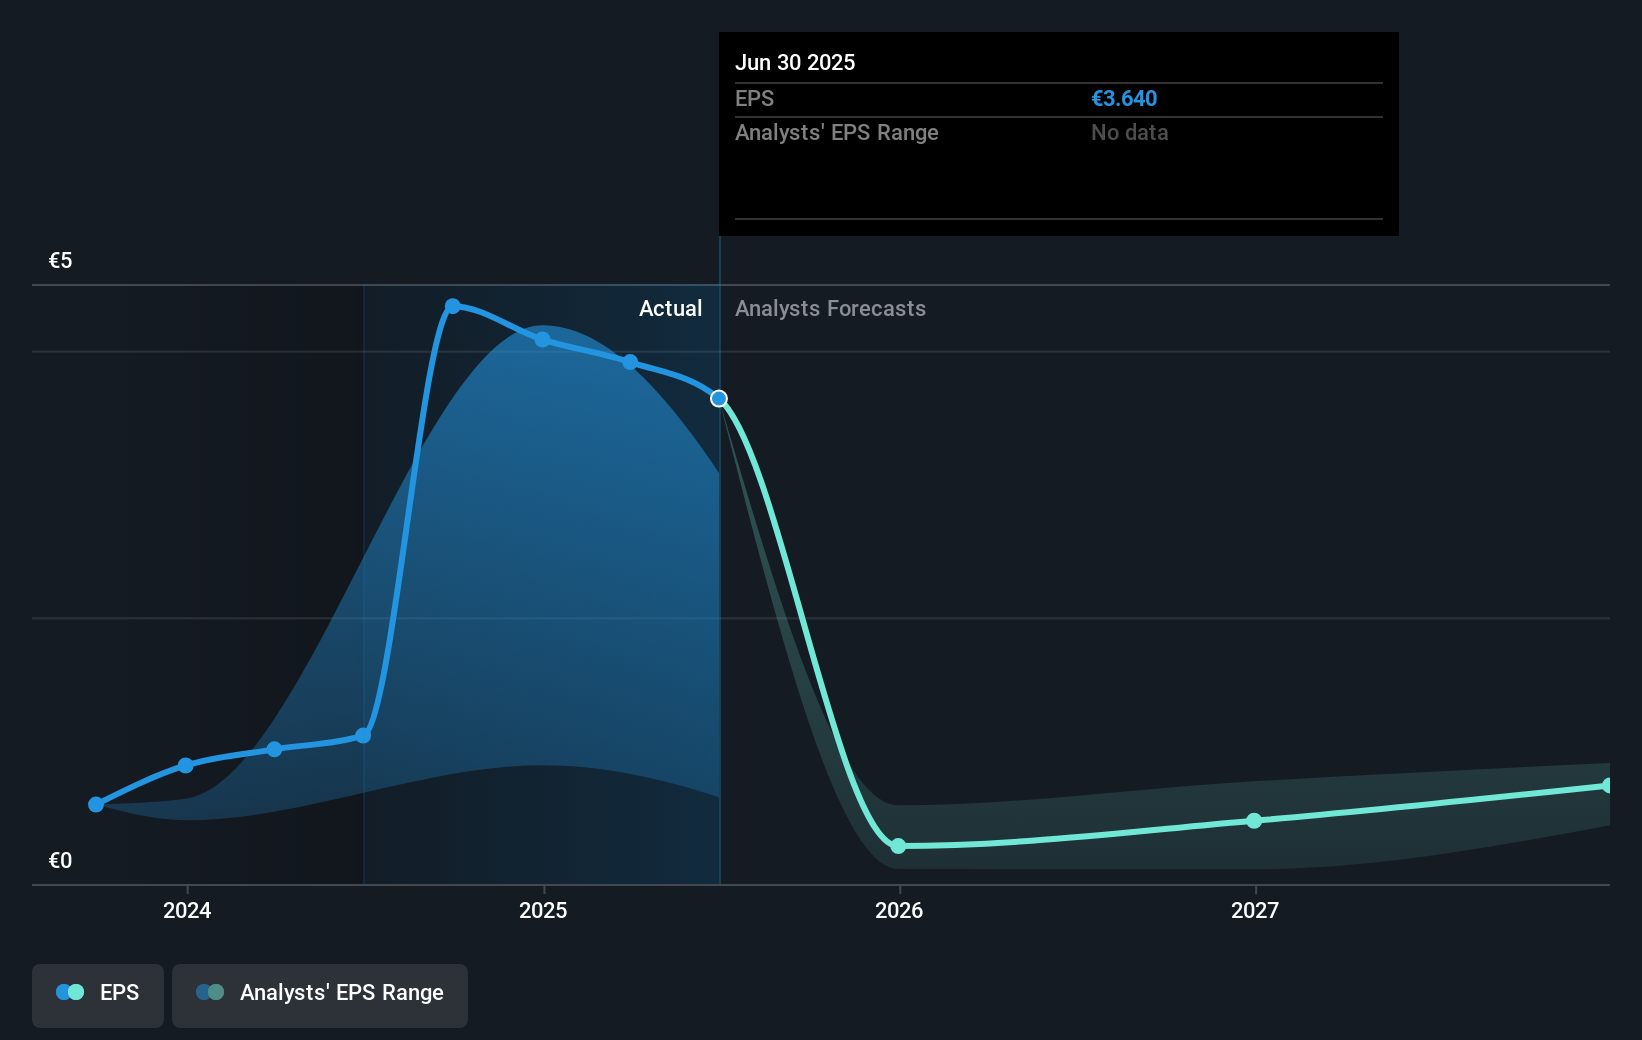Select the lowest forecast point near 2026
Screen dimensions: 1642x1040
click(x=900, y=846)
